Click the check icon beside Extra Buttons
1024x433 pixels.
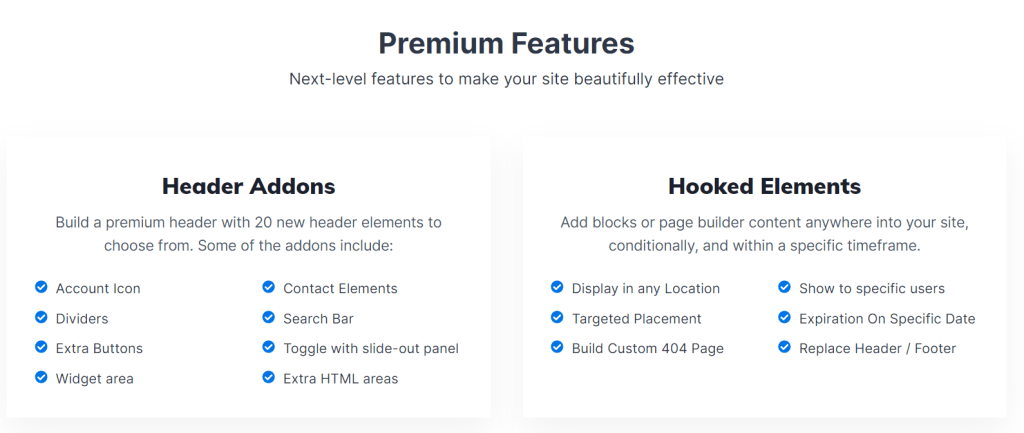click(x=41, y=347)
